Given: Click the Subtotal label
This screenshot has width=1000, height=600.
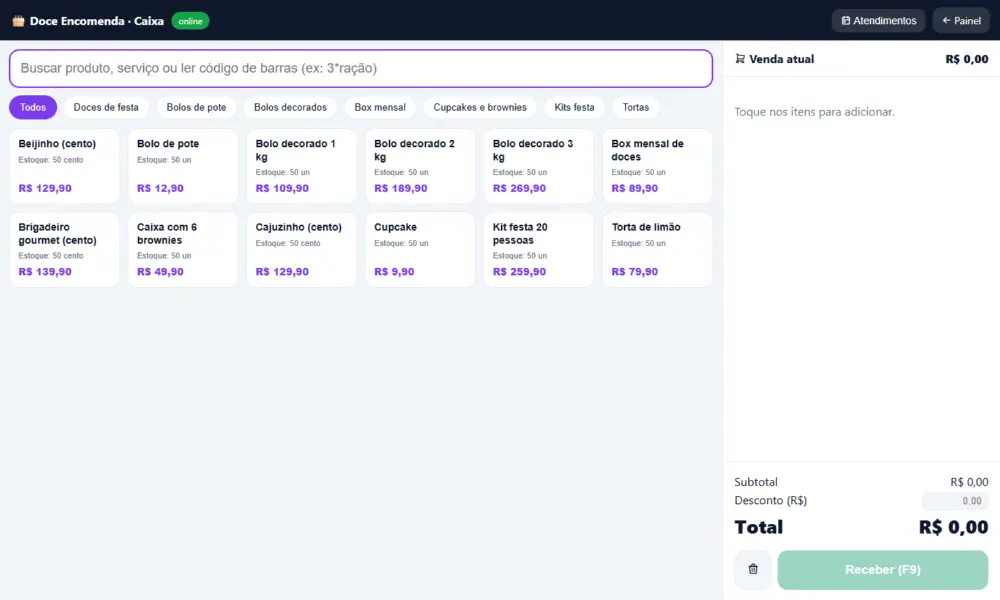Looking at the screenshot, I should pyautogui.click(x=756, y=482).
